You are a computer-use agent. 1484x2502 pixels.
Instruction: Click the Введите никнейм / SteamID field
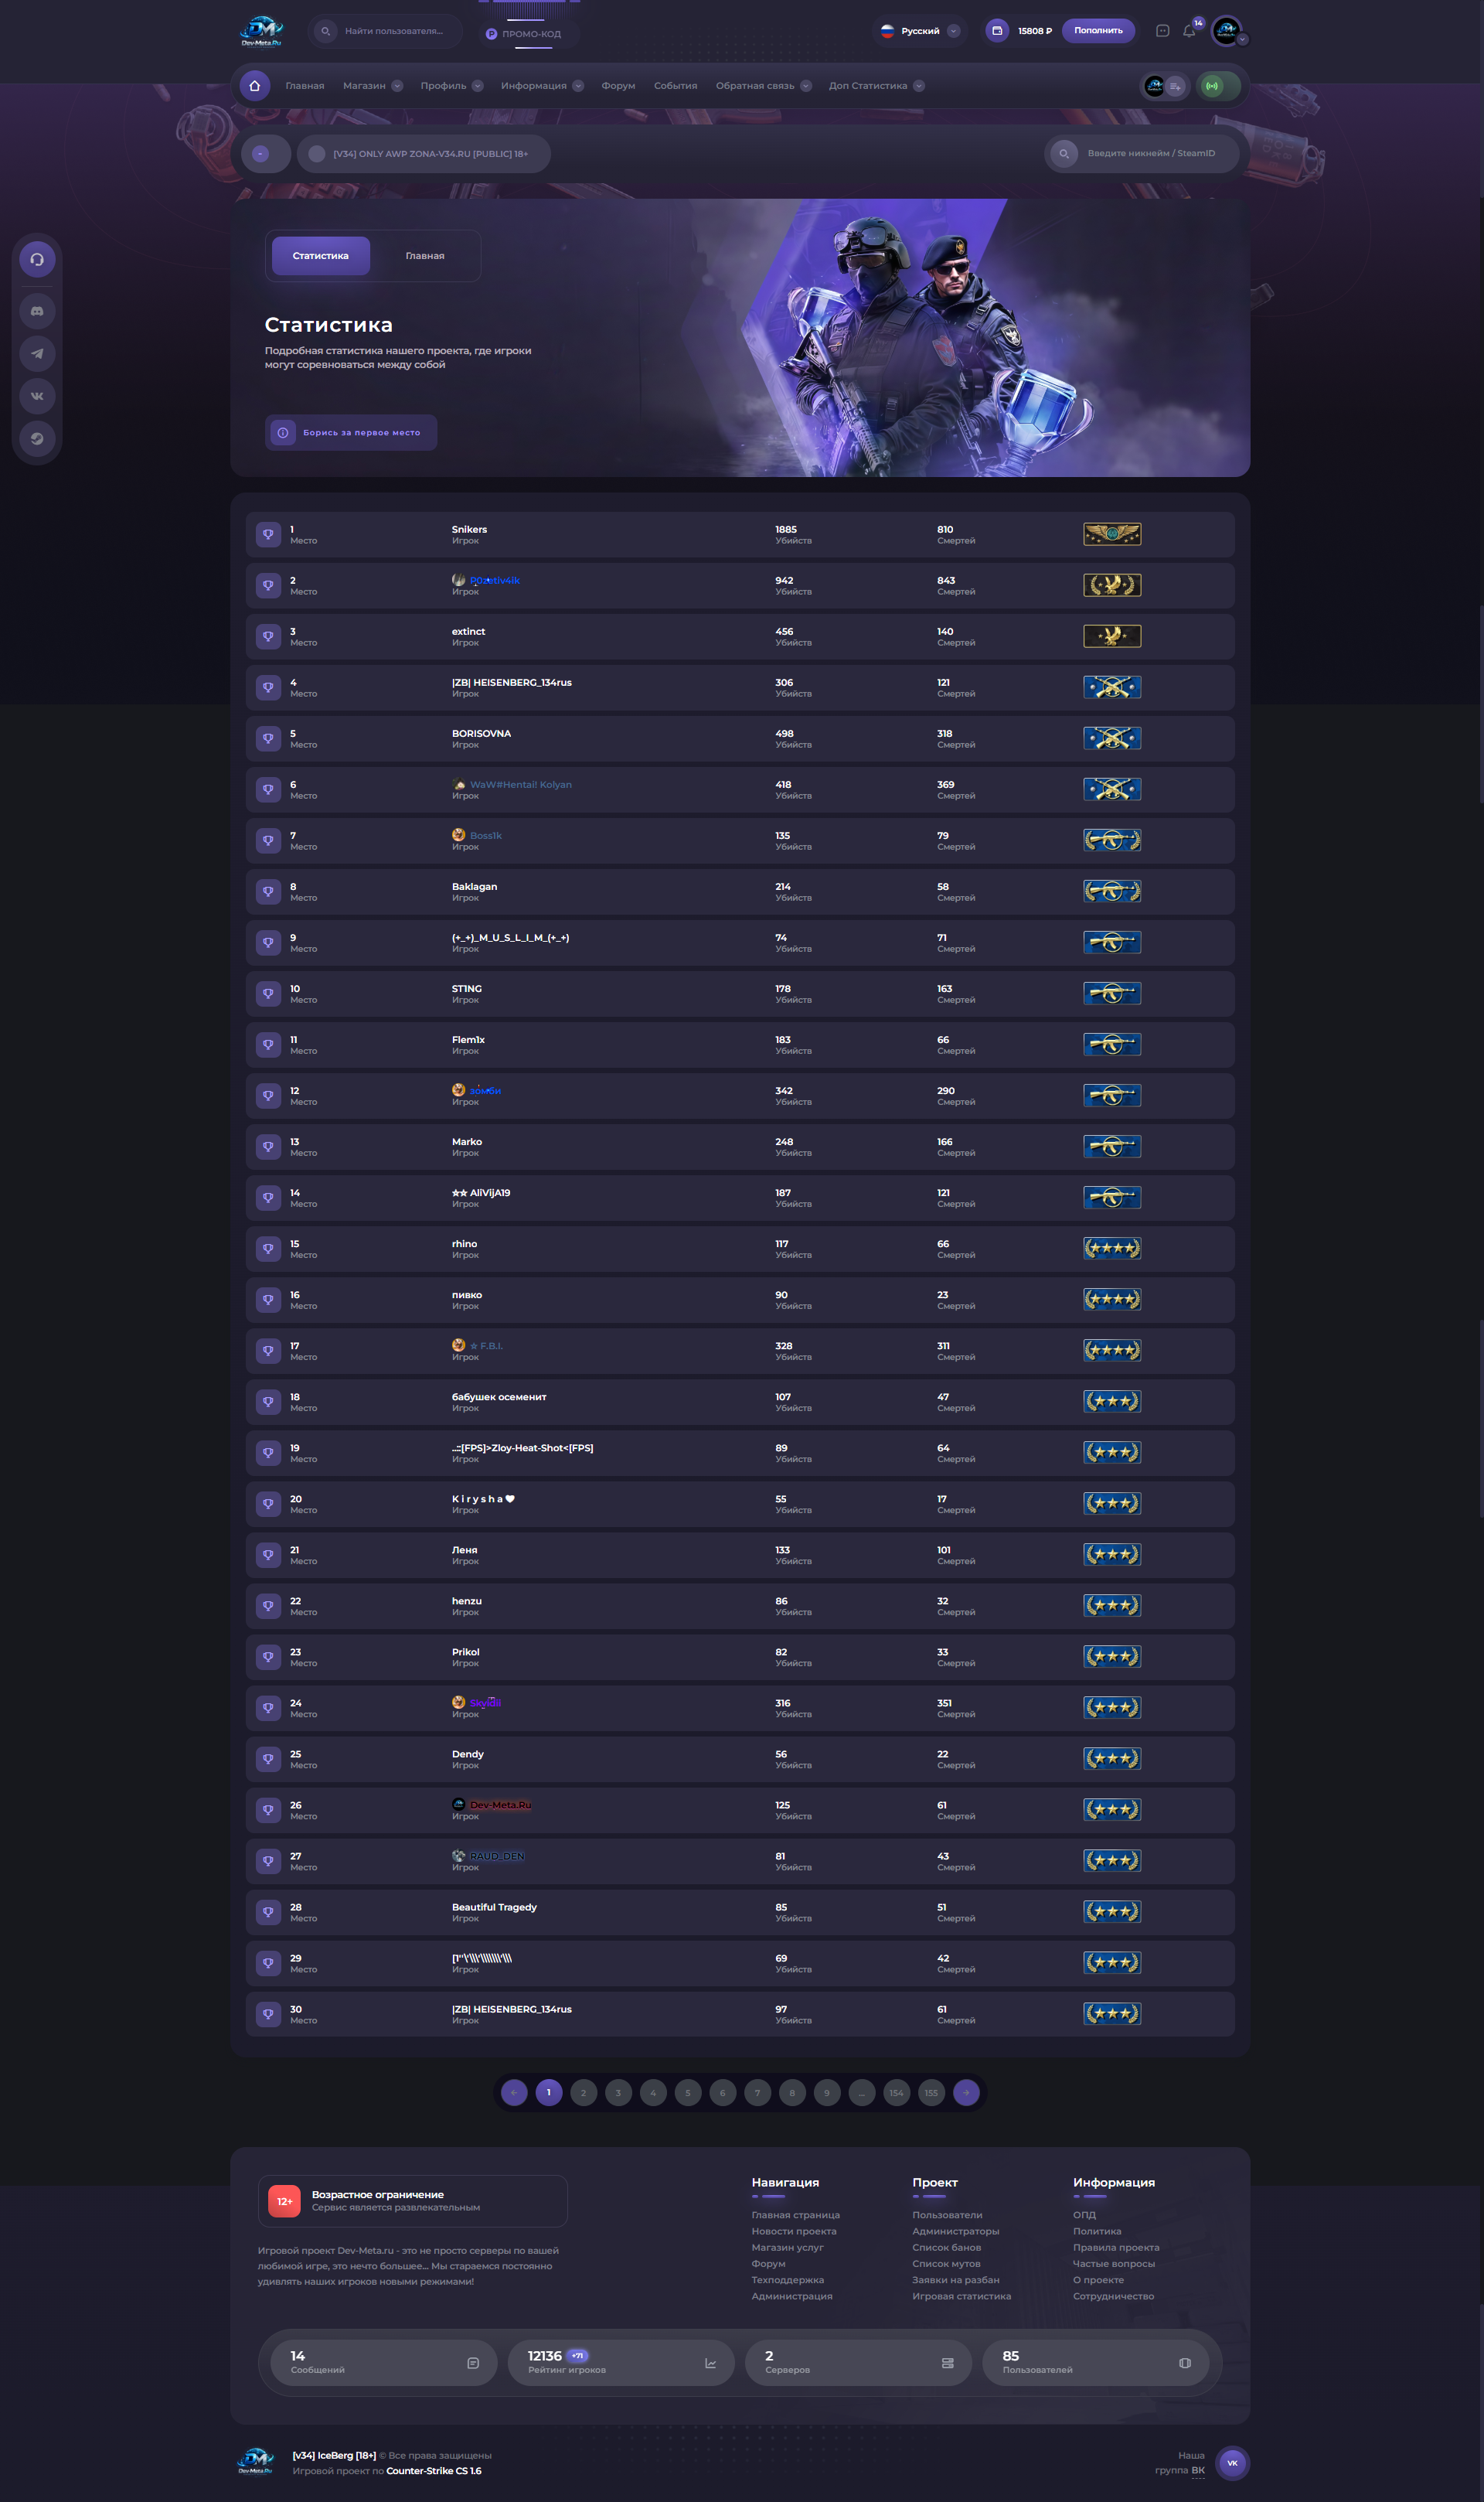[x=1151, y=154]
